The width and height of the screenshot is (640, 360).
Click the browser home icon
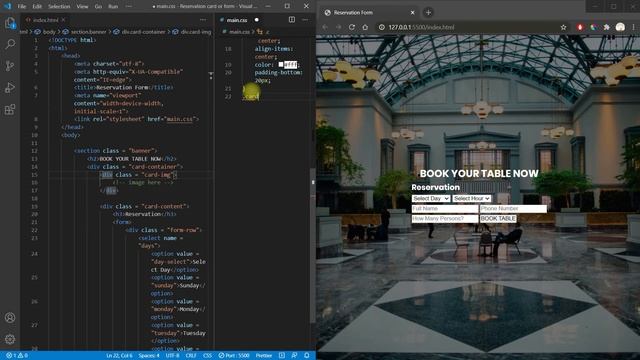[x=365, y=27]
